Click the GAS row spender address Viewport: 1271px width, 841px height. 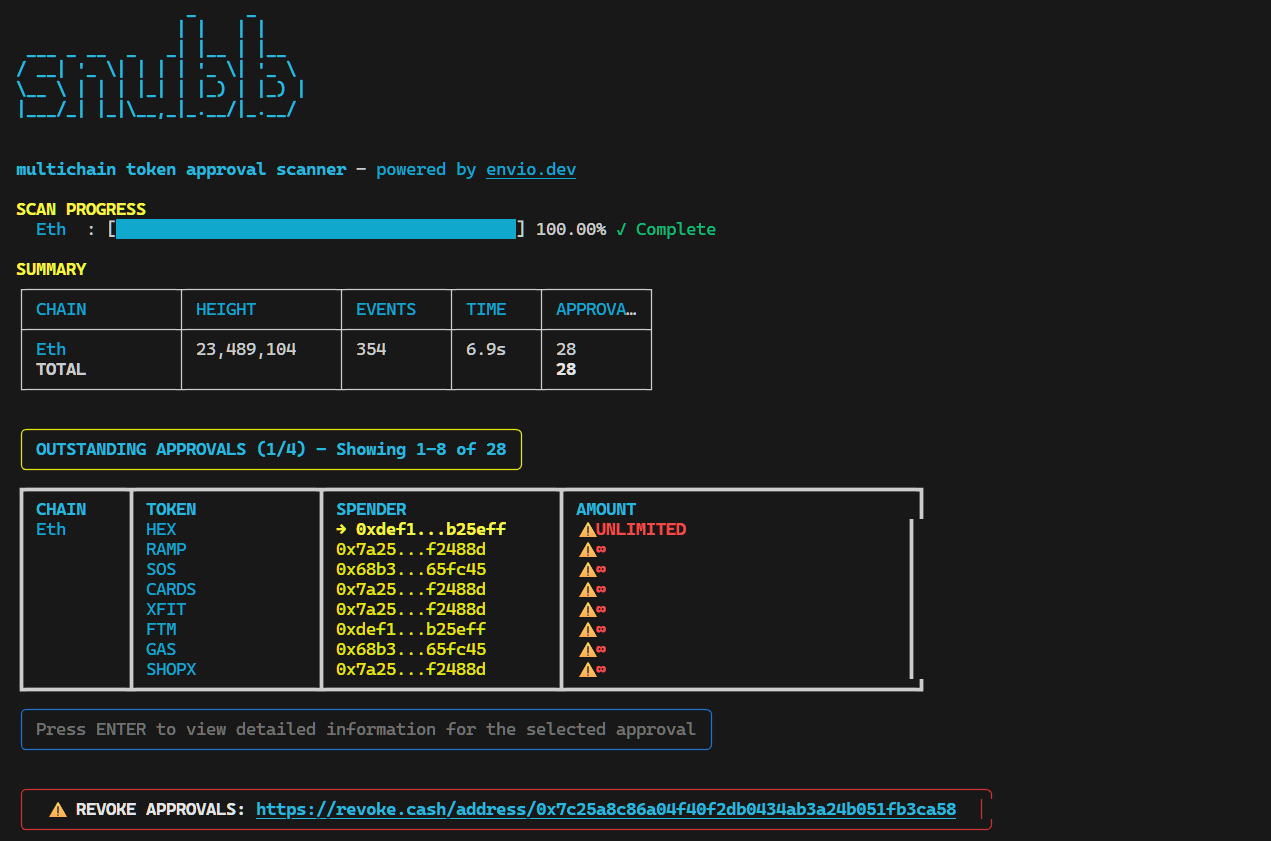410,650
